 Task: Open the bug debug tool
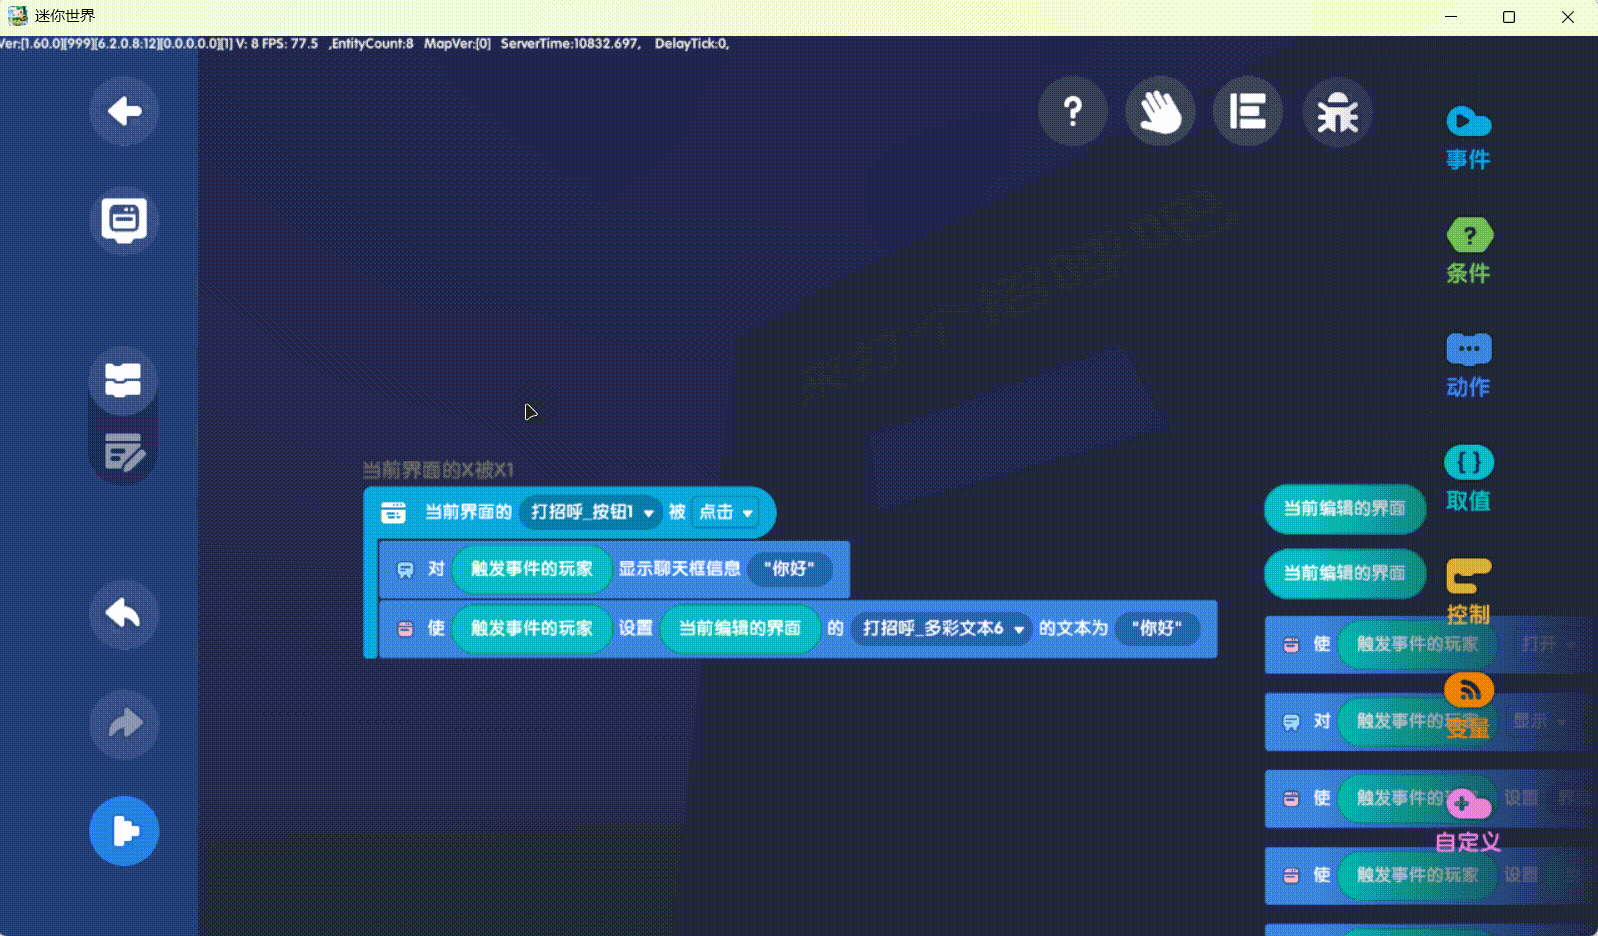(x=1337, y=112)
